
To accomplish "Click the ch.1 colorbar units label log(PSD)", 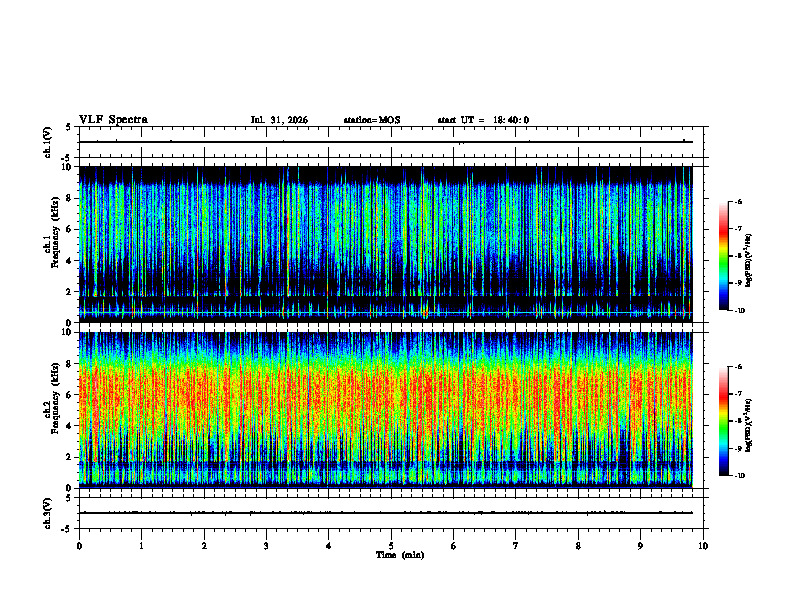I will pos(749,261).
